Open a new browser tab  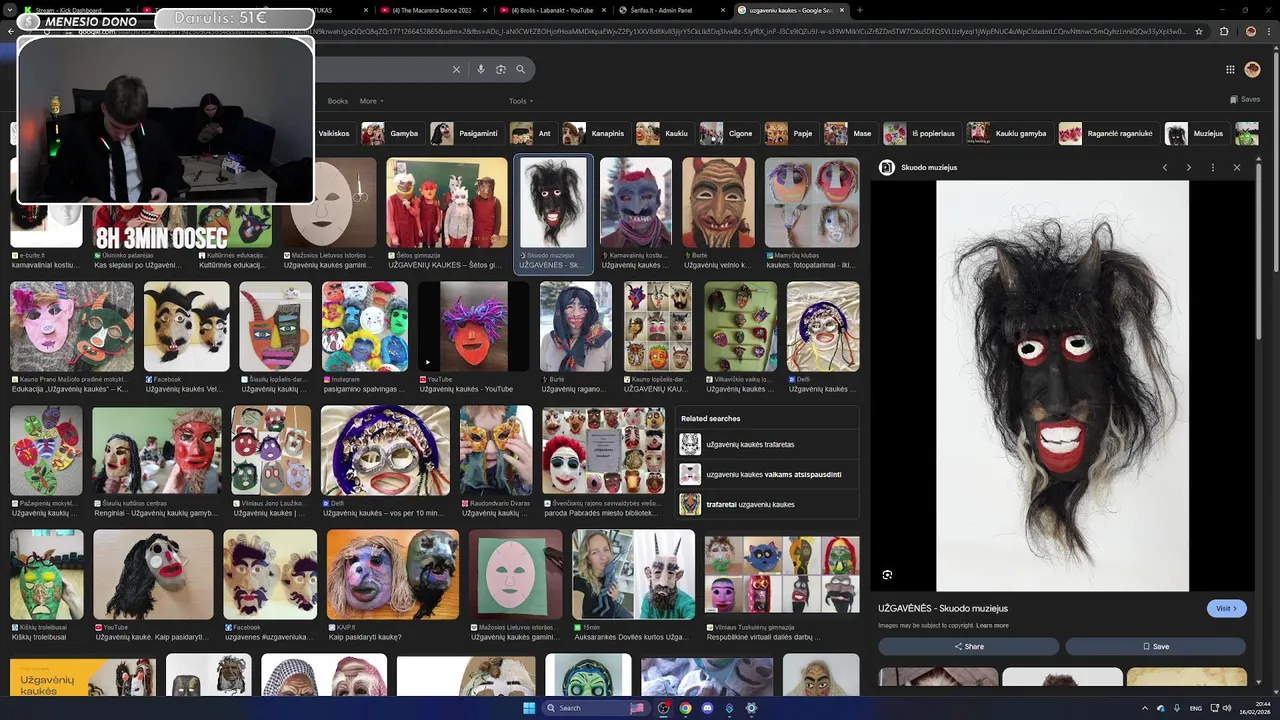[x=860, y=10]
